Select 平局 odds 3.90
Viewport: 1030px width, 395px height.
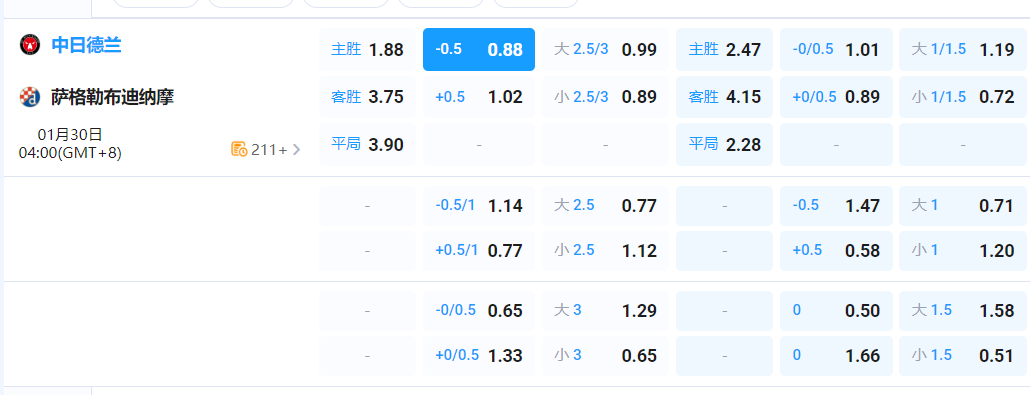coord(368,145)
